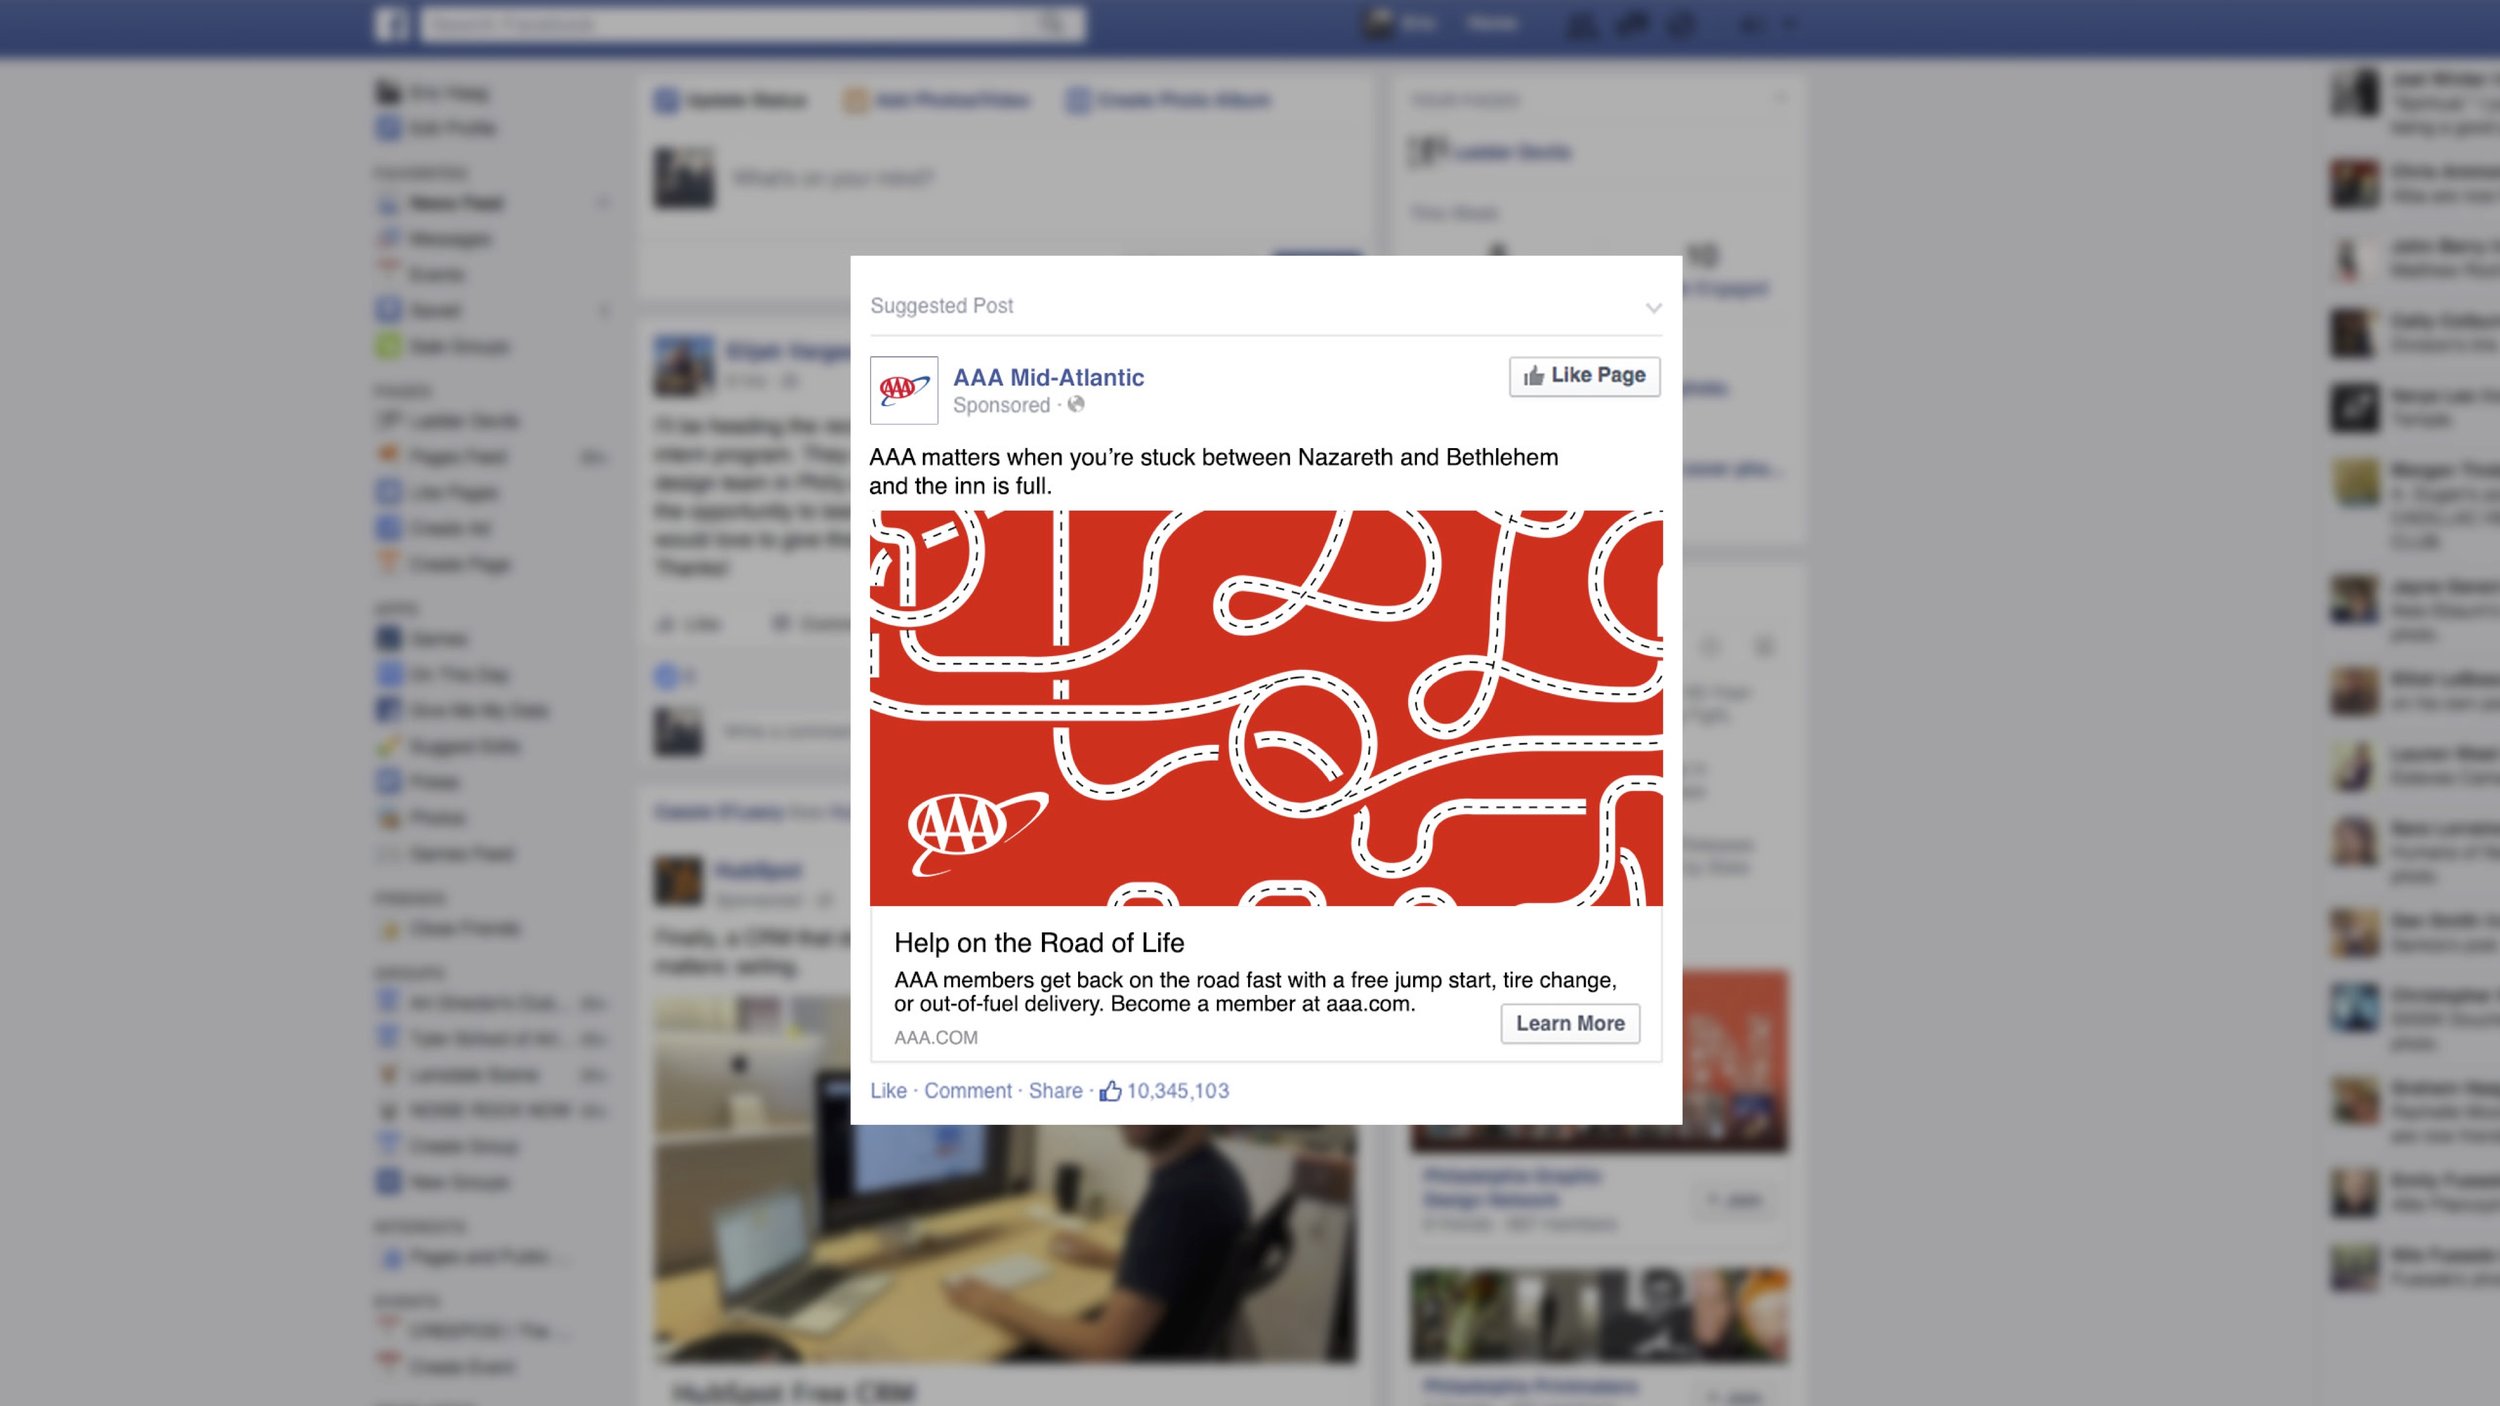Image resolution: width=2500 pixels, height=1406 pixels.
Task: Click the thumbs-up icon on Like Page
Action: 1533,376
